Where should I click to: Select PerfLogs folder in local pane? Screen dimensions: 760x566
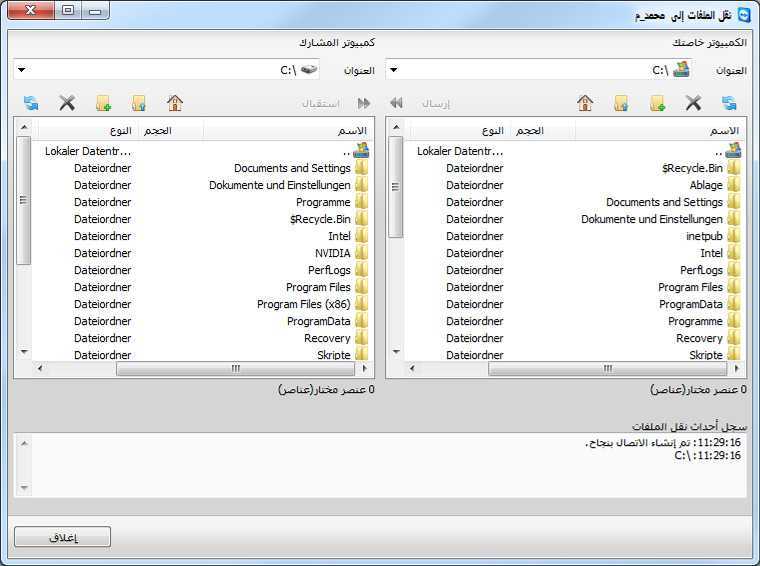[x=701, y=270]
